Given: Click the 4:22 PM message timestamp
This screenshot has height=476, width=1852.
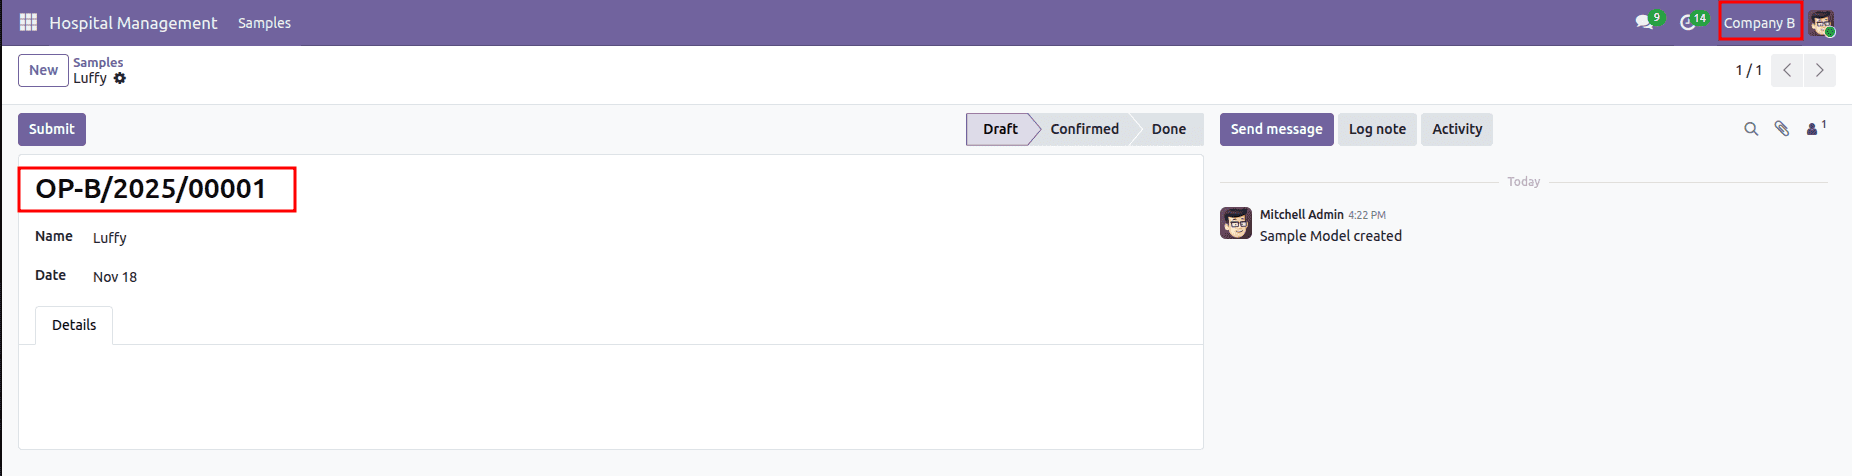Looking at the screenshot, I should (1367, 215).
